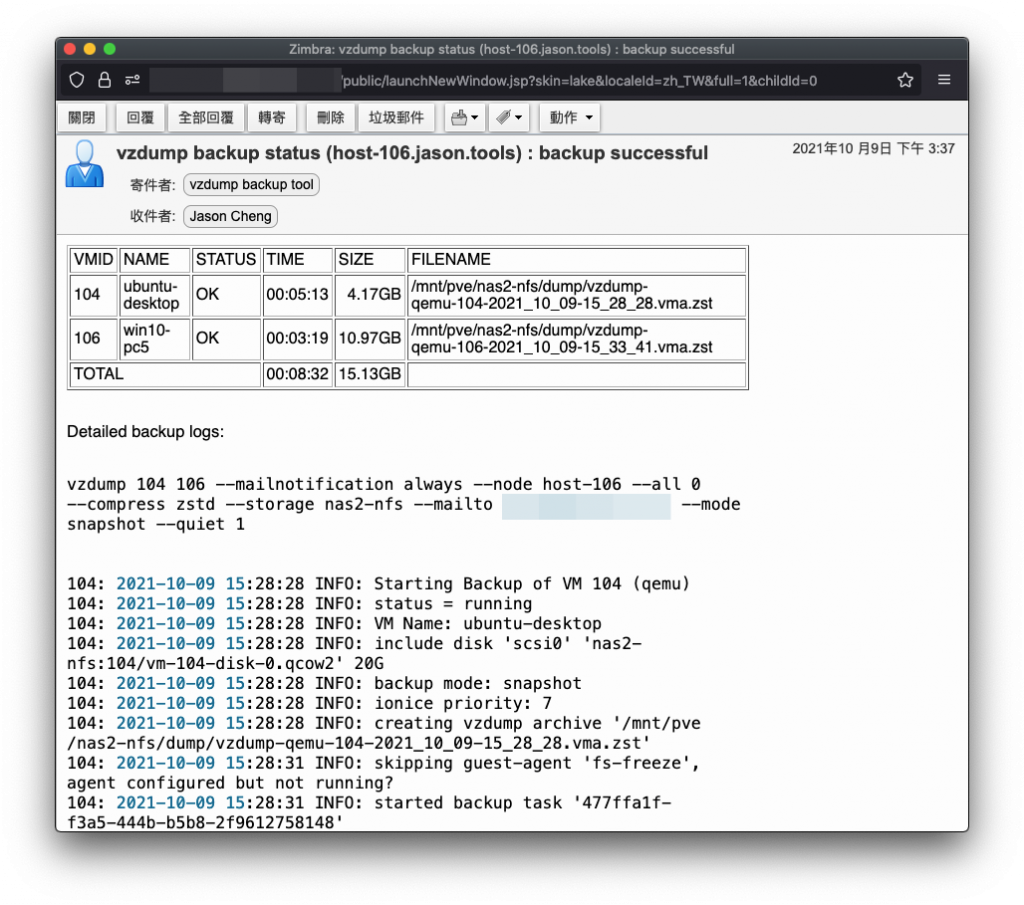The height and width of the screenshot is (905, 1024).
Task: Click the sender 'vzdump backup tool' bubble
Action: (251, 185)
